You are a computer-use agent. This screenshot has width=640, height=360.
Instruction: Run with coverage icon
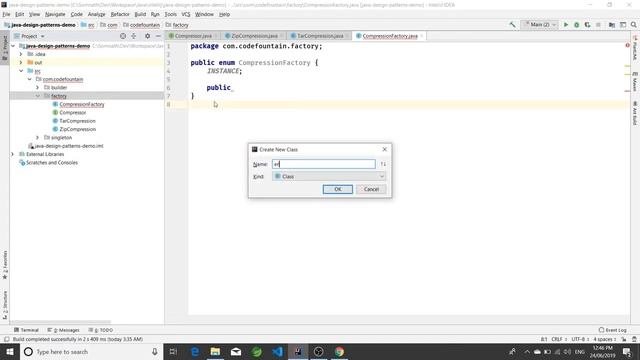pos(587,25)
